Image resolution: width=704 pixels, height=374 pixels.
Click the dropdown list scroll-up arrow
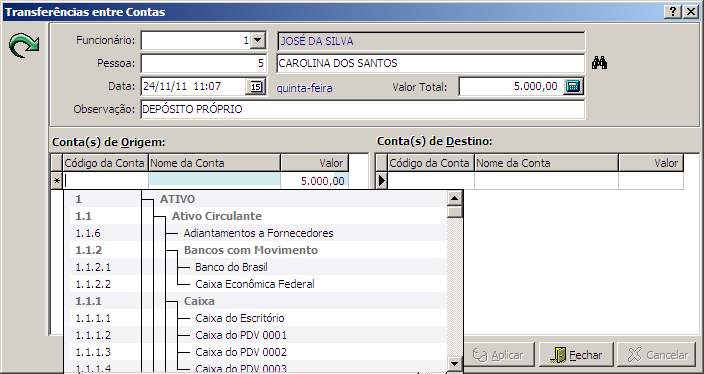455,198
